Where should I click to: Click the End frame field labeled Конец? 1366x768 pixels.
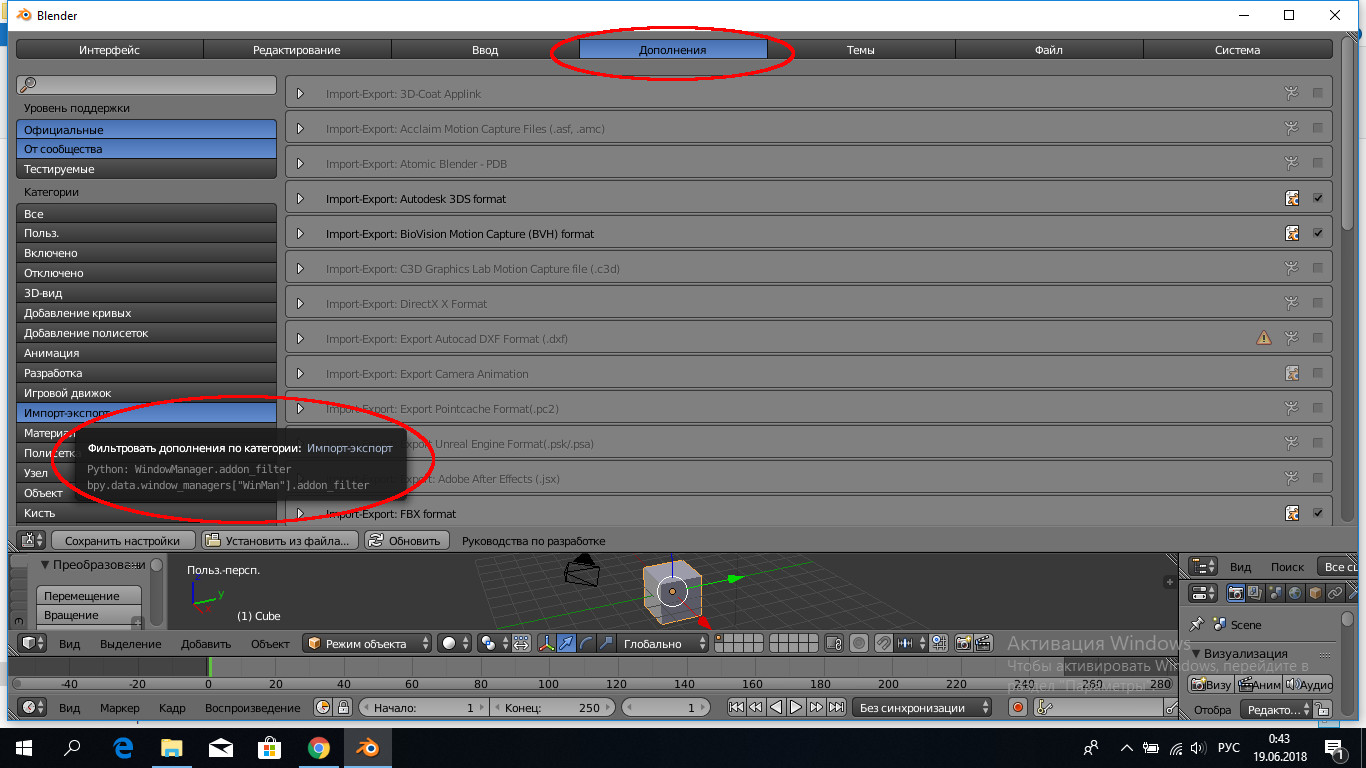[552, 707]
